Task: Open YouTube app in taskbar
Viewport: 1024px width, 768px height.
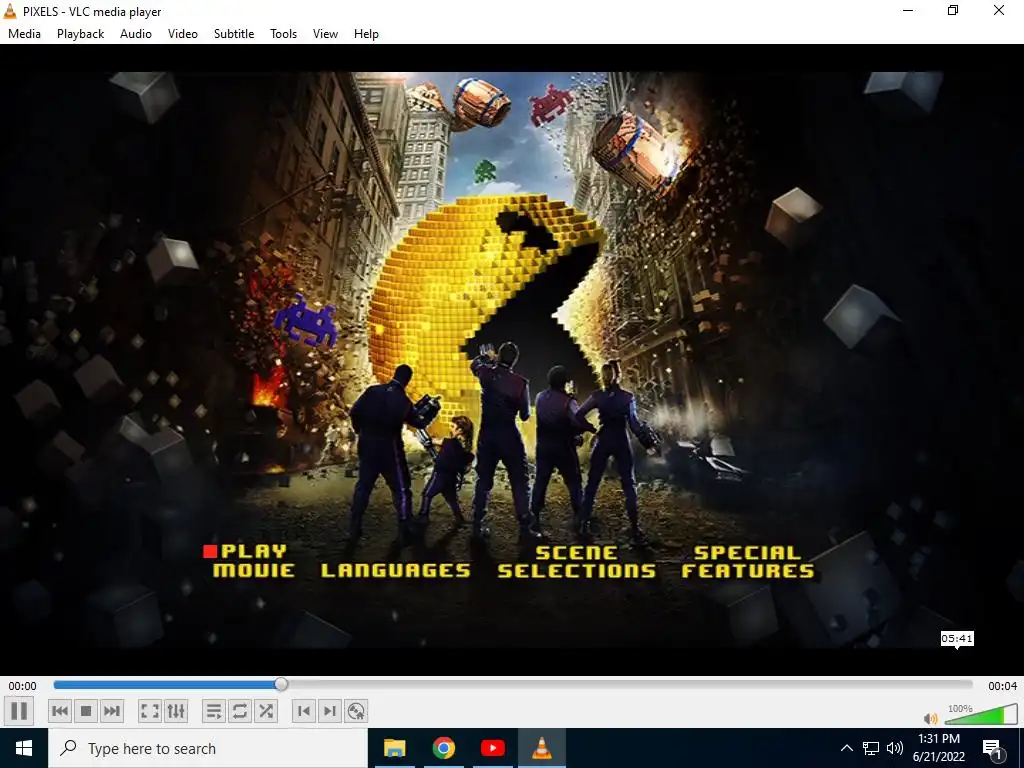Action: 492,748
